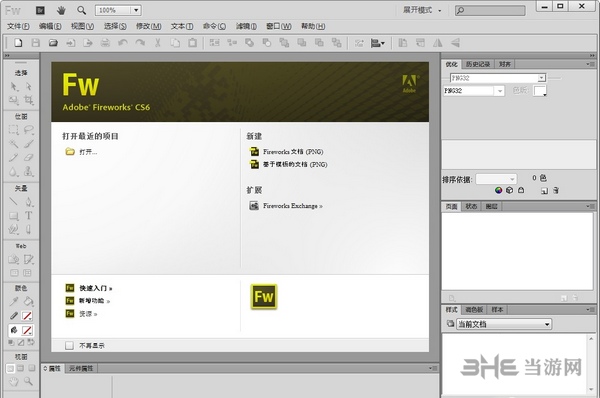This screenshot has height=398, width=600.
Task: Click the fill color swatch
Action: point(27,330)
